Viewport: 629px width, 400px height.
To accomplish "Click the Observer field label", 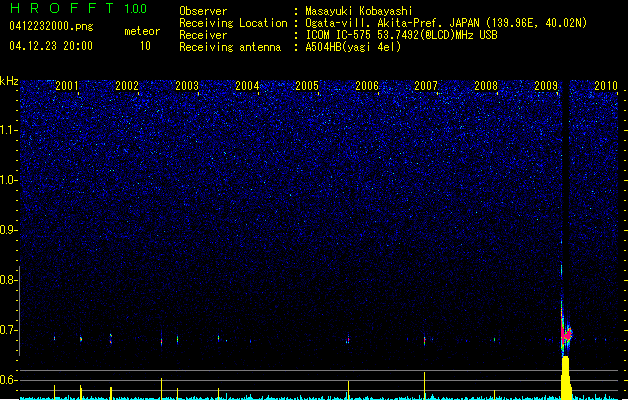I will click(203, 11).
